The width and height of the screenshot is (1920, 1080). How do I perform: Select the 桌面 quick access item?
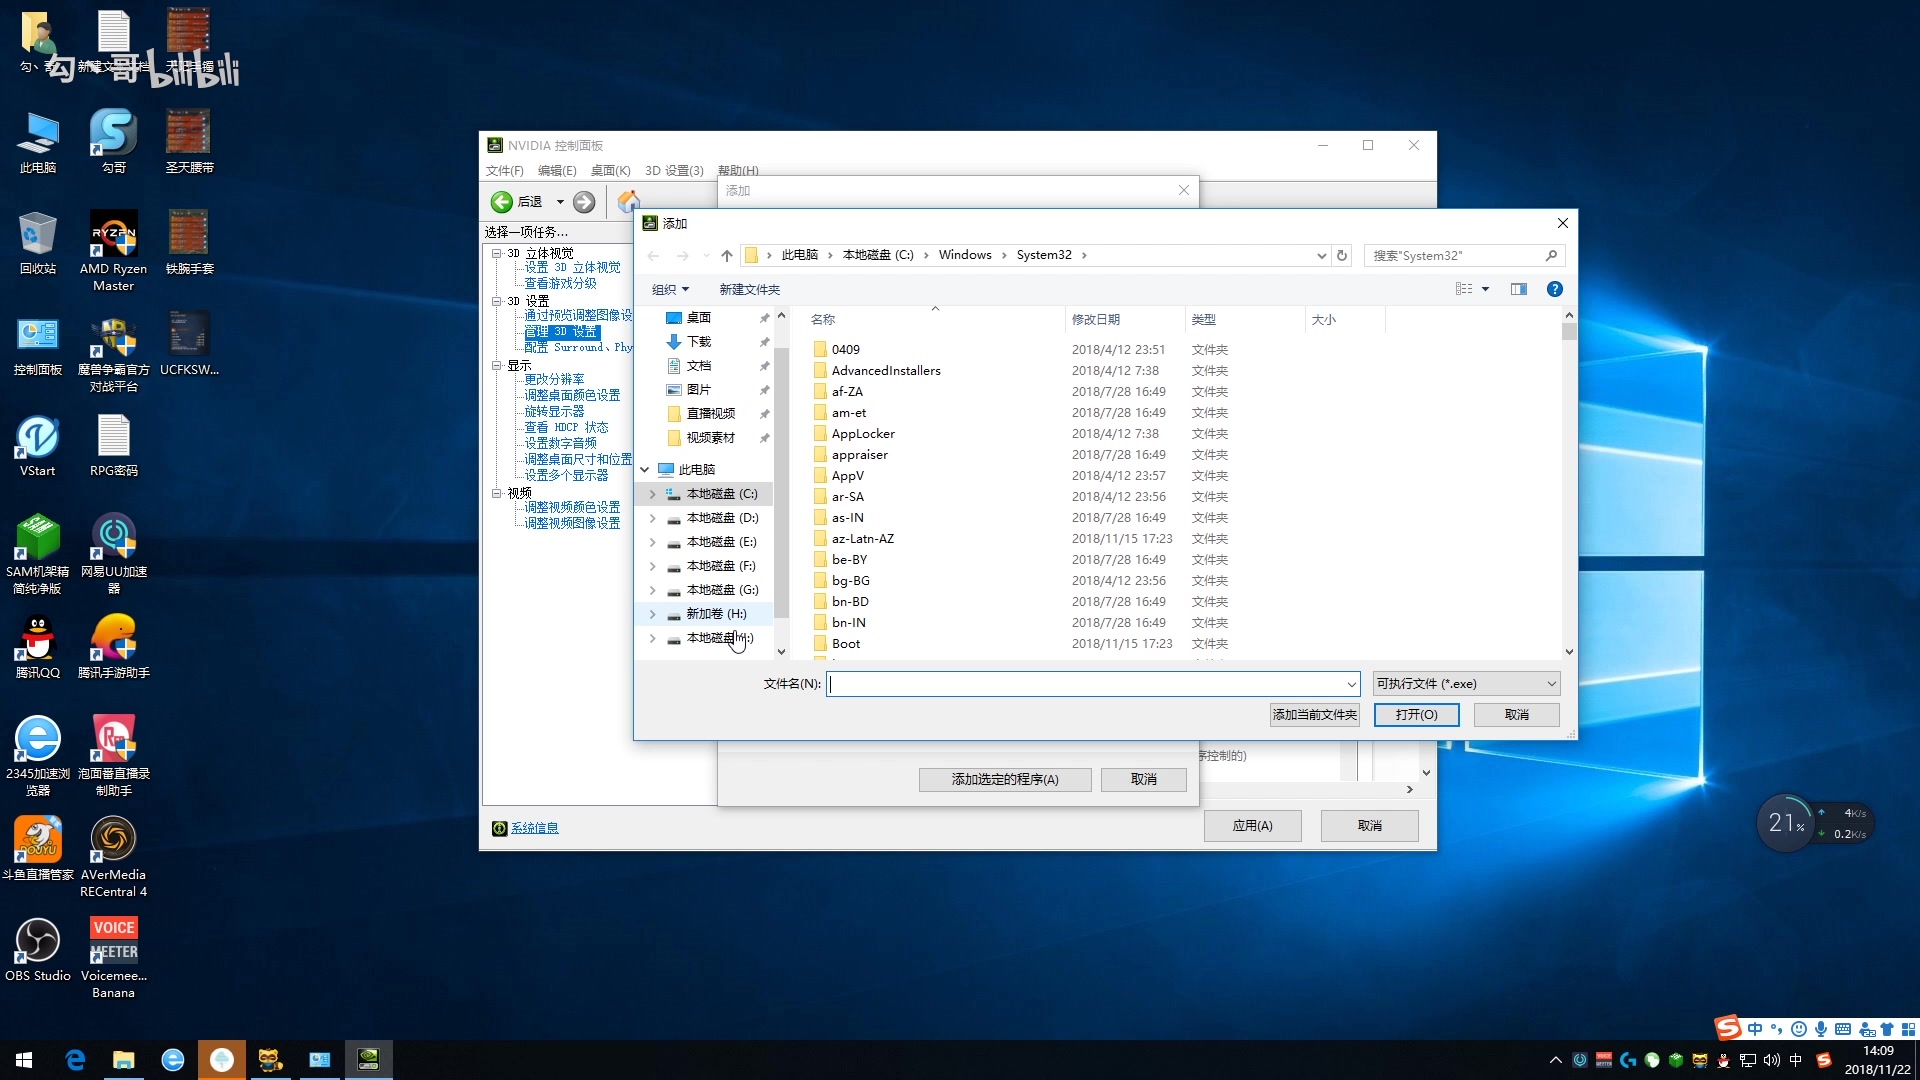point(698,318)
